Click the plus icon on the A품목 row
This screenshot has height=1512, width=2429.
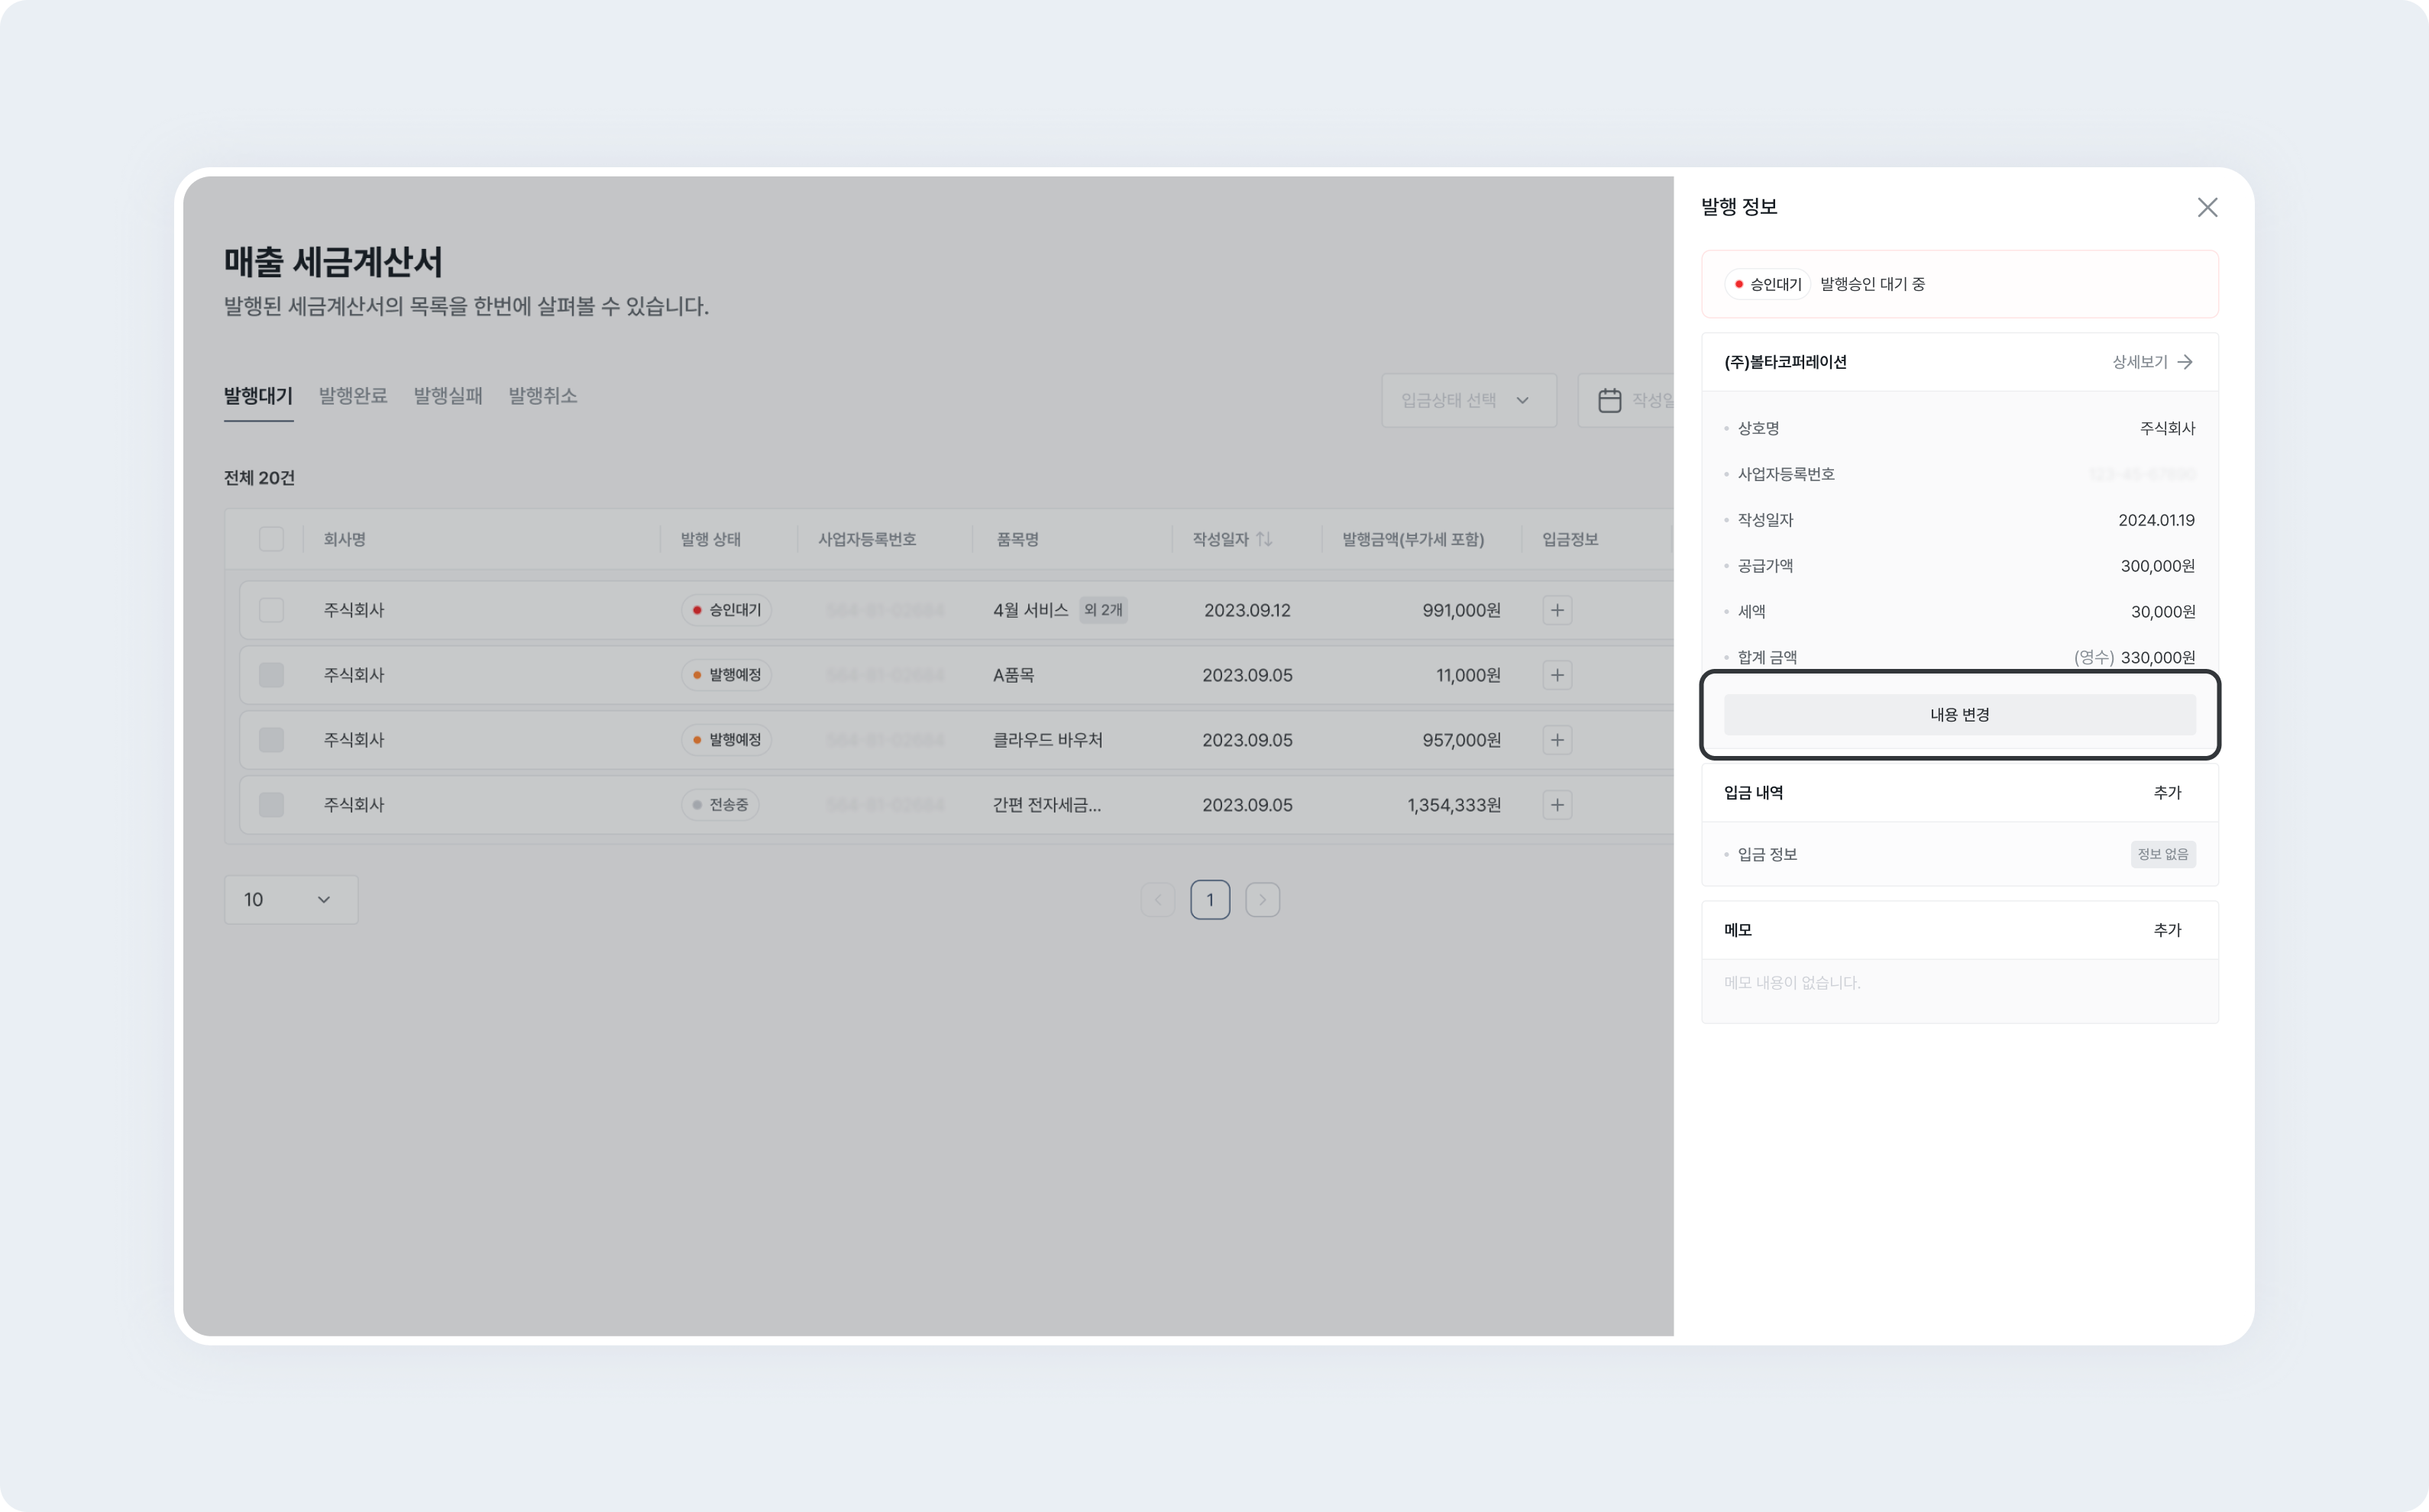coord(1557,675)
